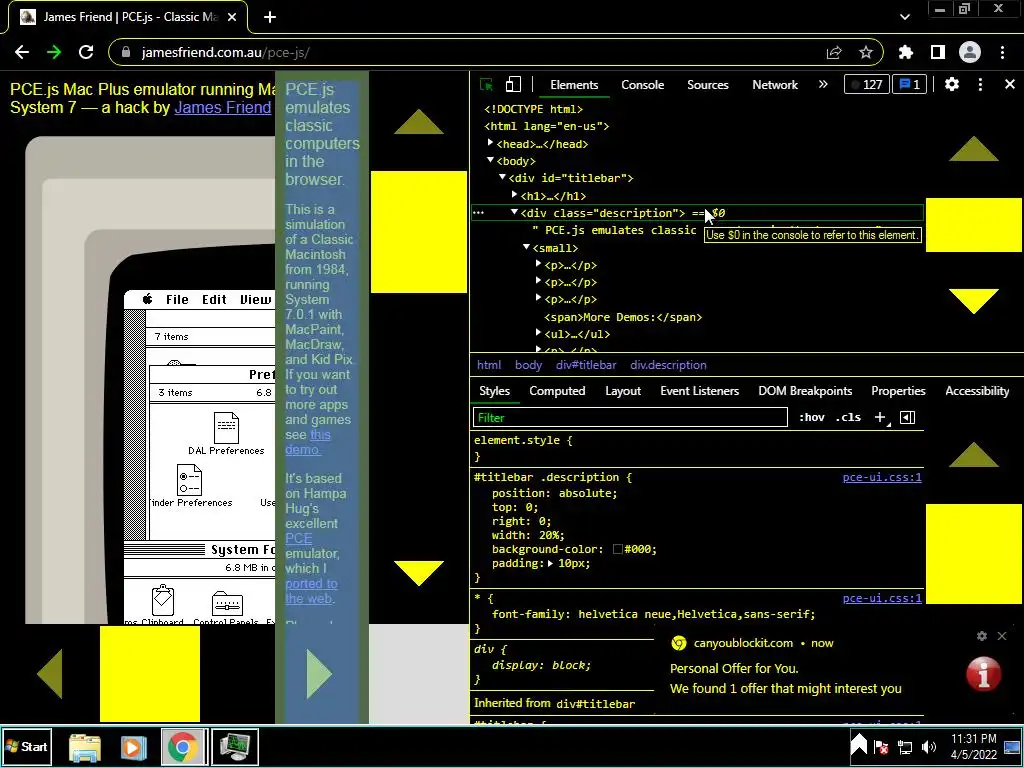Show more DevTools tabs with chevron

823,84
